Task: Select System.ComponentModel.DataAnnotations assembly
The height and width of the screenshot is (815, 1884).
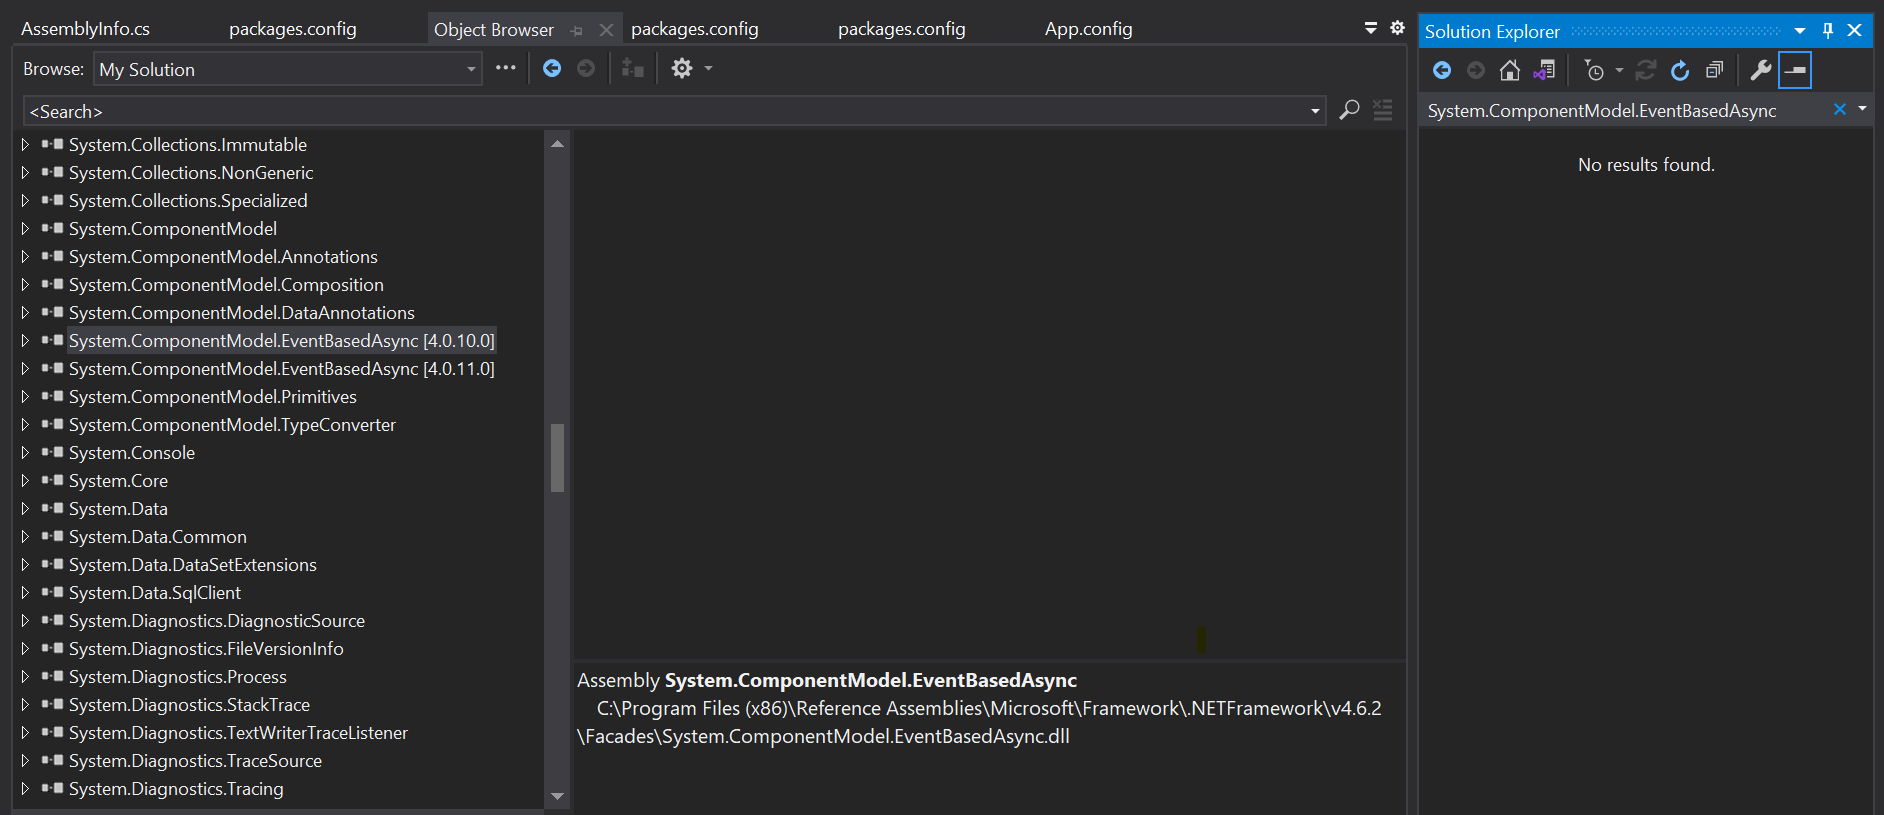Action: tap(242, 313)
